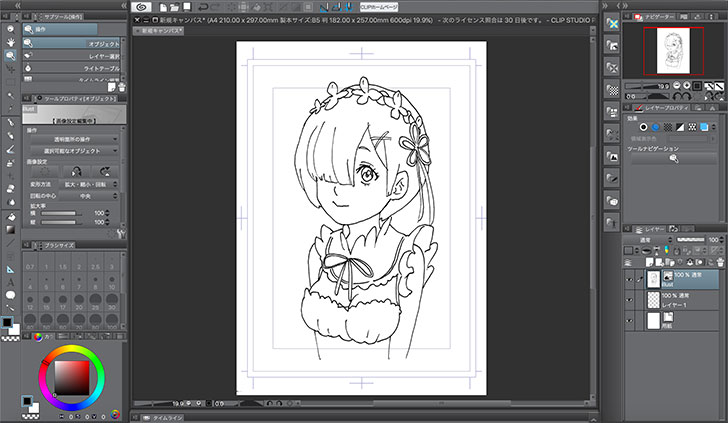Click the Clip Studio logo button

pos(141,7)
